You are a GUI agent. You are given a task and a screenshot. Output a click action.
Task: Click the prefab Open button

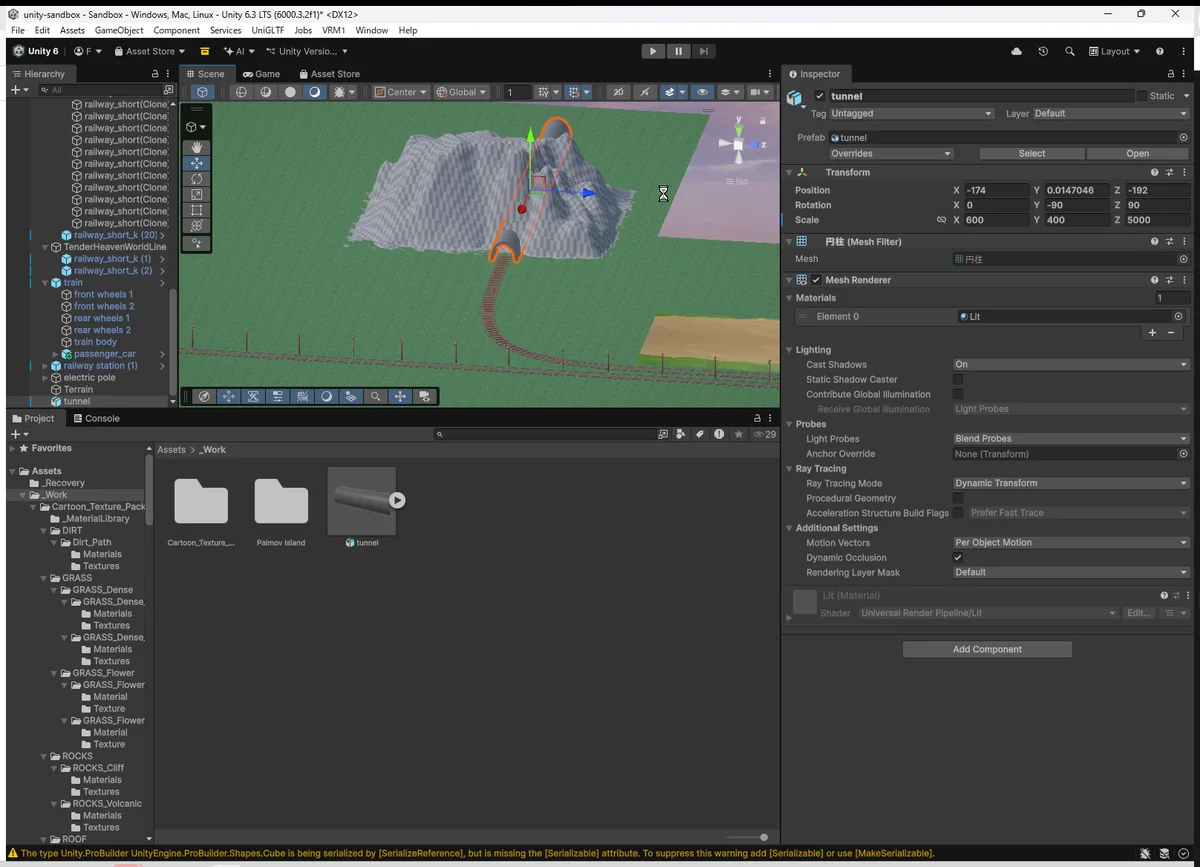[1137, 154]
